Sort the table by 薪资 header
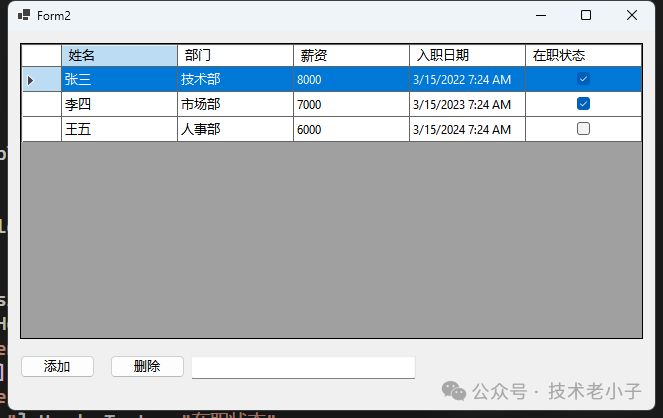 tap(351, 55)
